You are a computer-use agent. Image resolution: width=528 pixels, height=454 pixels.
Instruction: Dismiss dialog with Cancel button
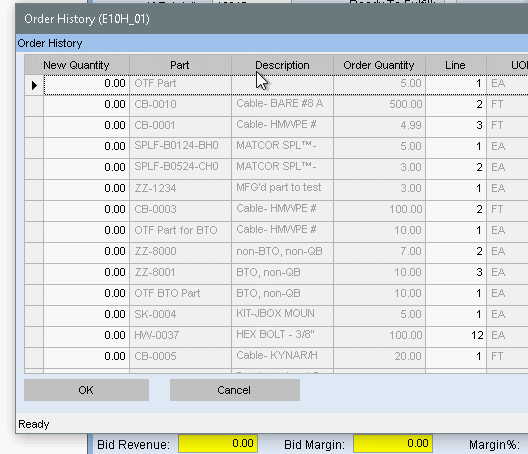[235, 390]
